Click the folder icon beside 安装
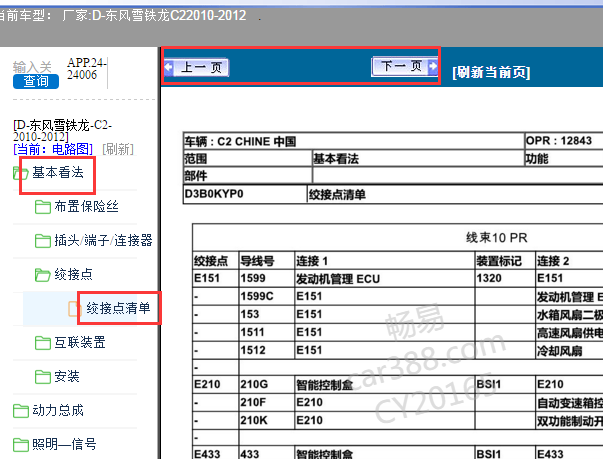This screenshot has width=603, height=459. pos(43,377)
